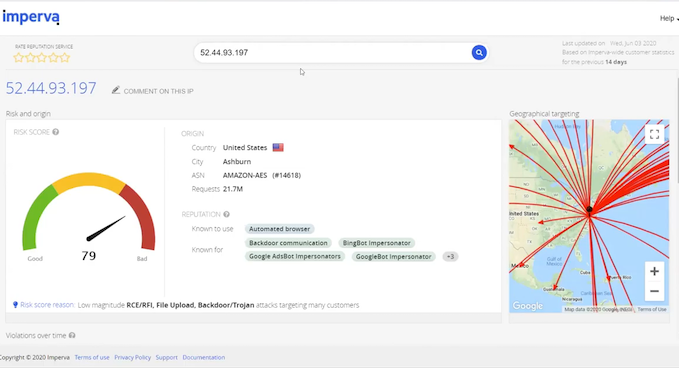Click the lightbulb risk score reason icon

click(16, 305)
